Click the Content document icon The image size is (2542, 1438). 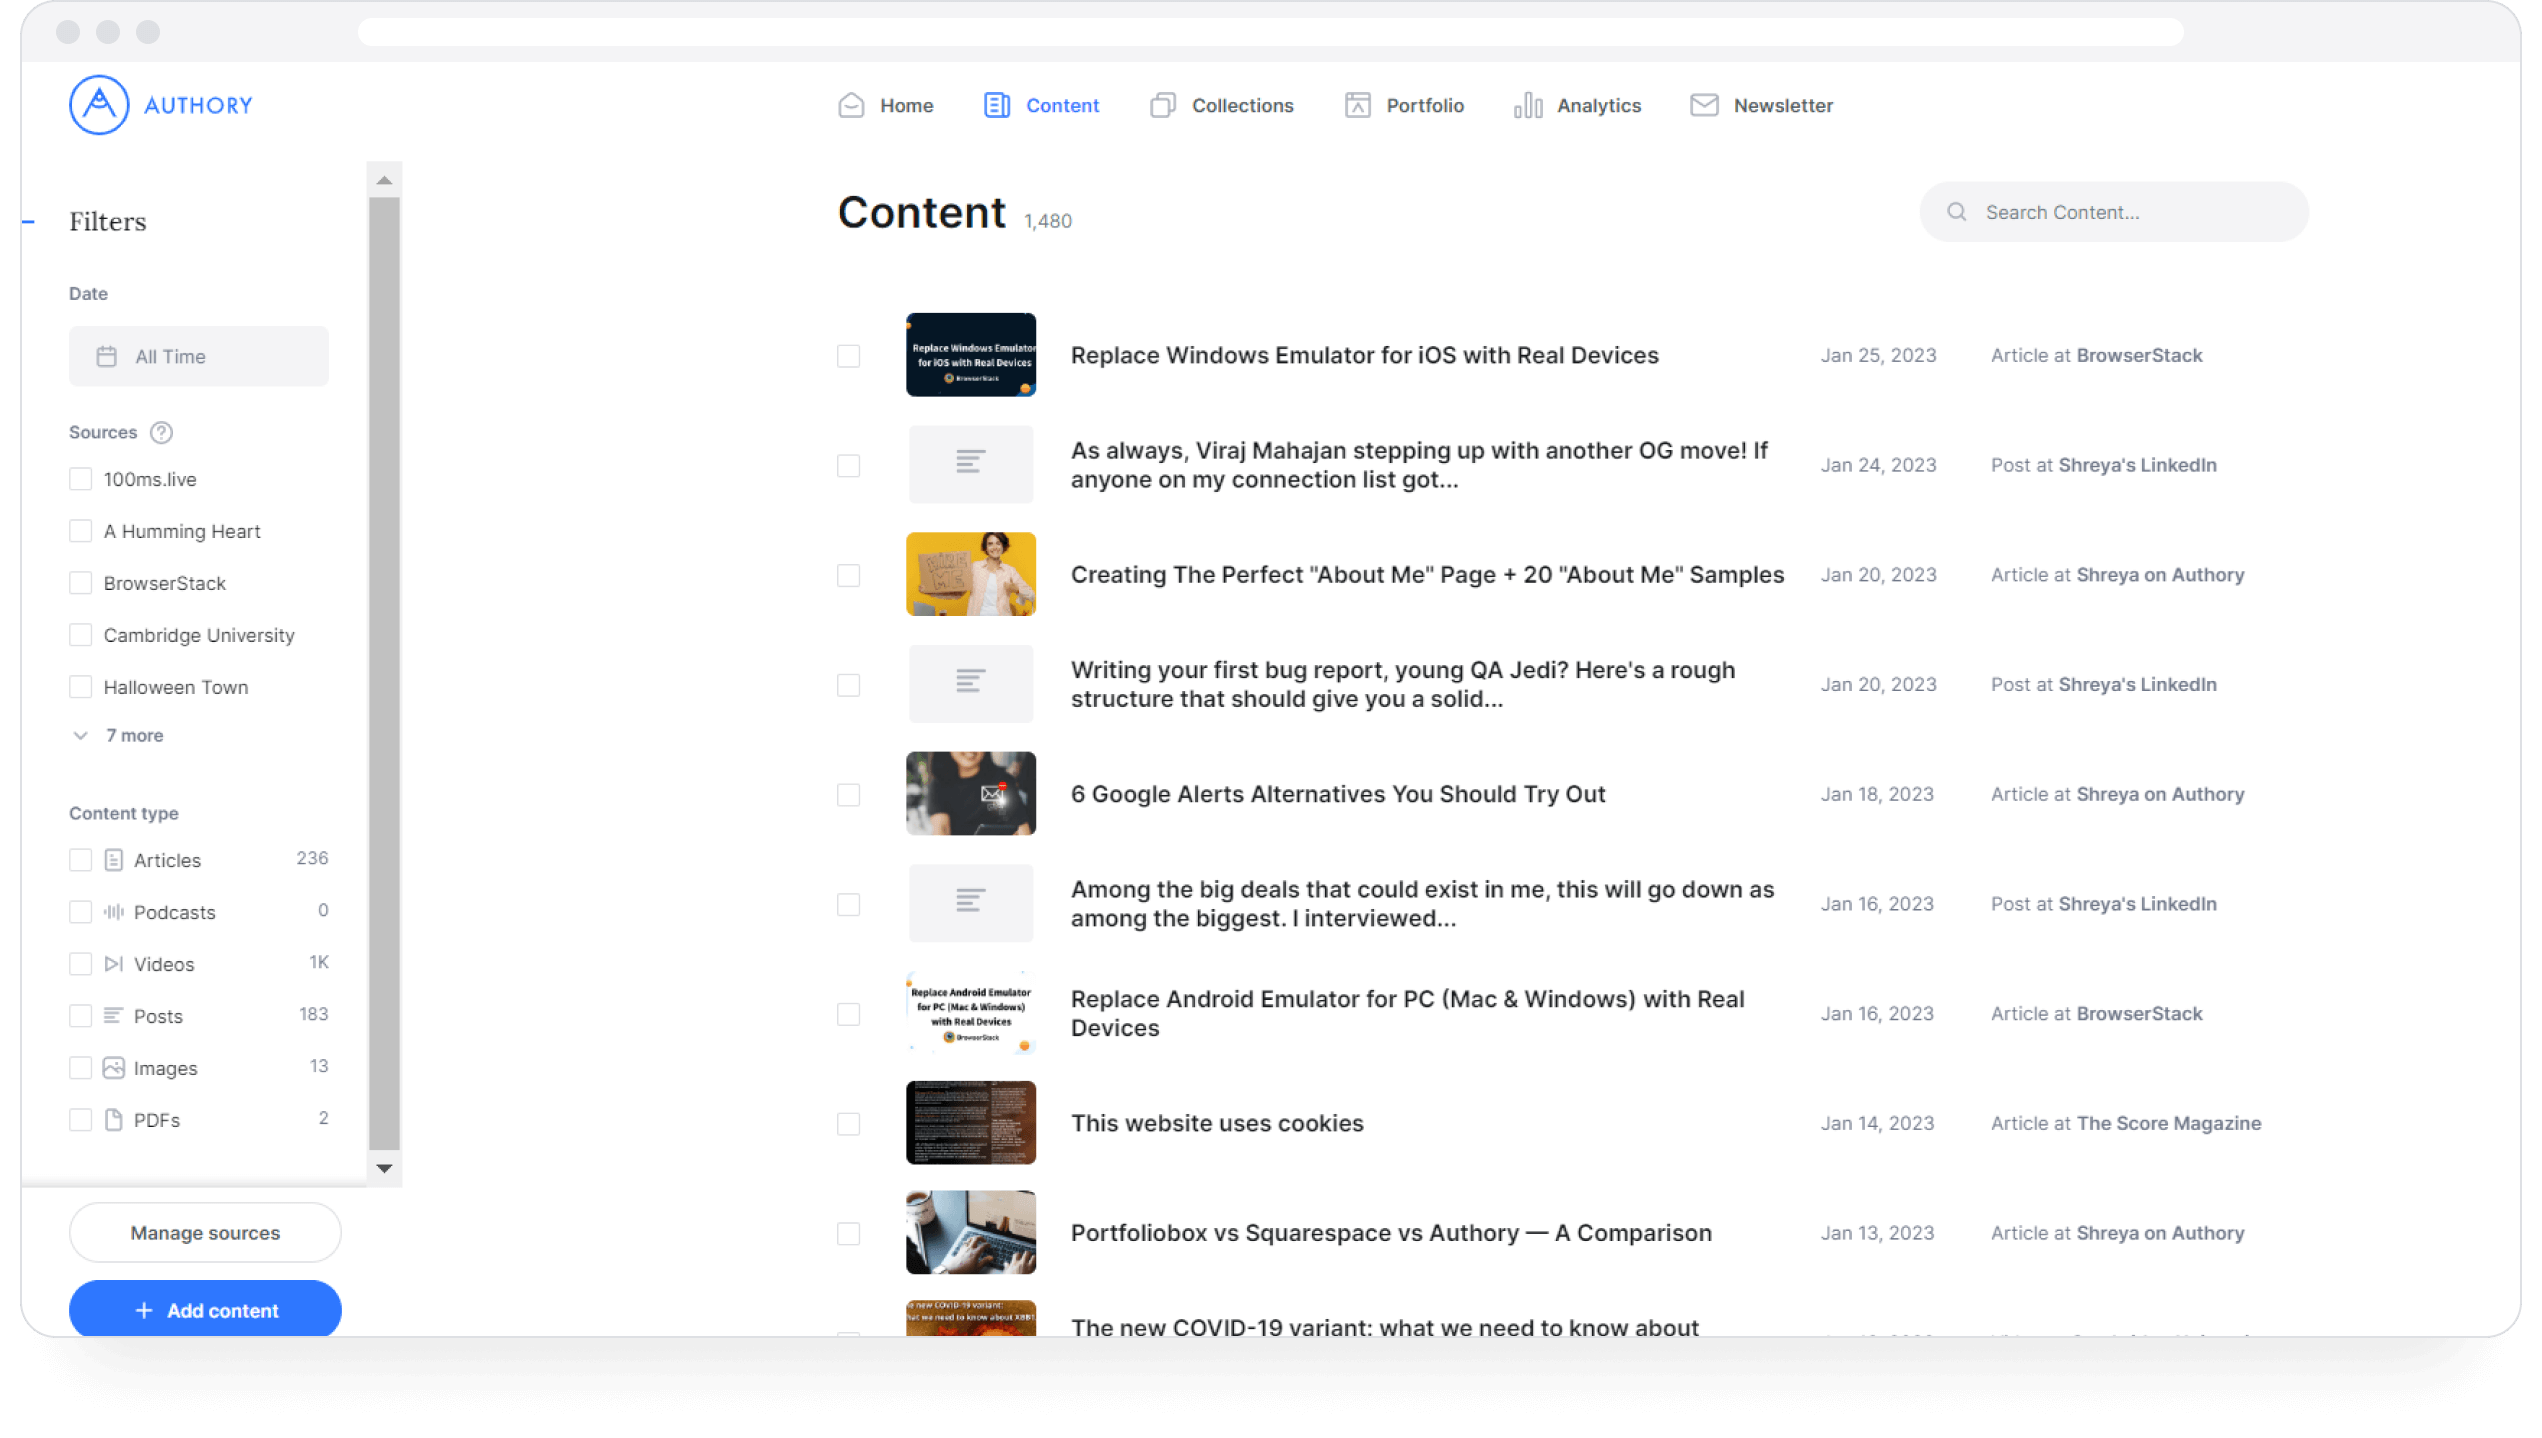pyautogui.click(x=996, y=105)
